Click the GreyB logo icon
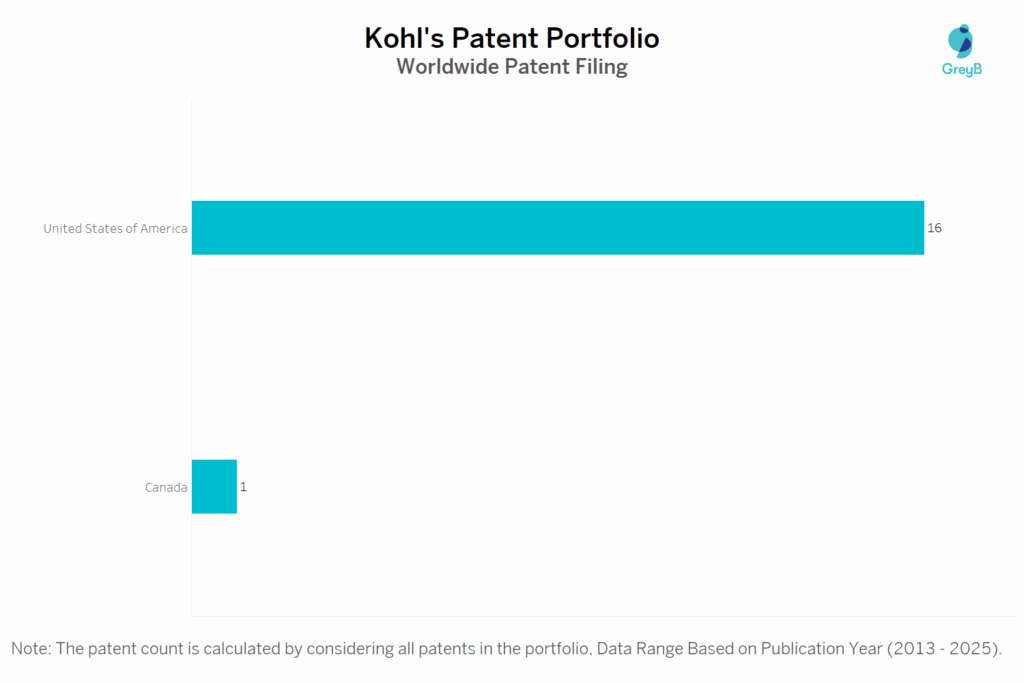The width and height of the screenshot is (1024, 683). (x=961, y=41)
